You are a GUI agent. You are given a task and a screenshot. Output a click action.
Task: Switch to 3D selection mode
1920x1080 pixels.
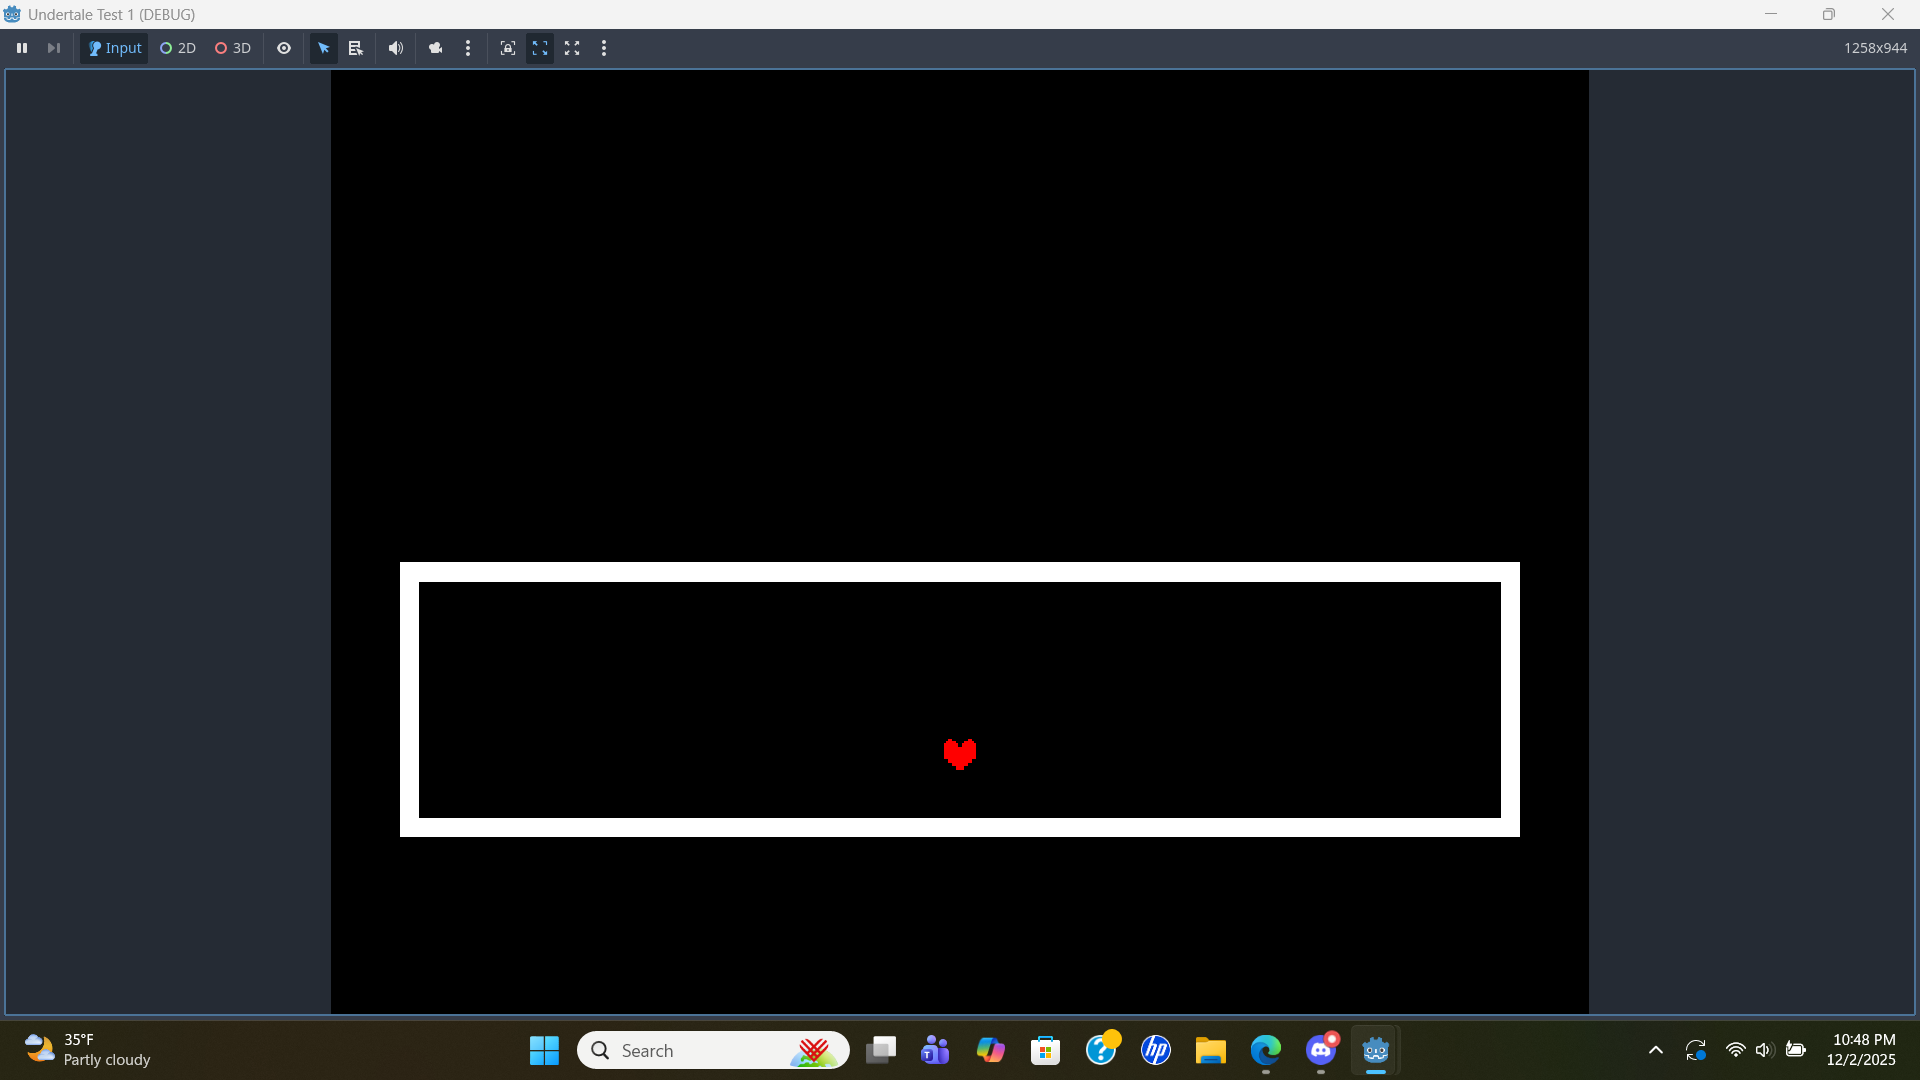pos(233,48)
